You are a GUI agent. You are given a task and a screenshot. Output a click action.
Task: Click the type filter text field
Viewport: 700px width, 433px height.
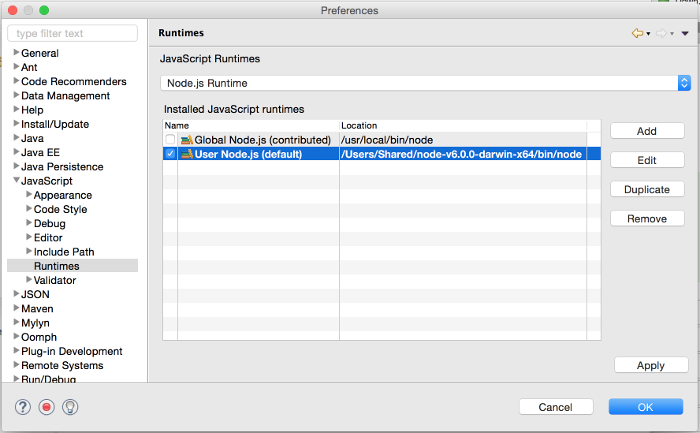(x=72, y=33)
